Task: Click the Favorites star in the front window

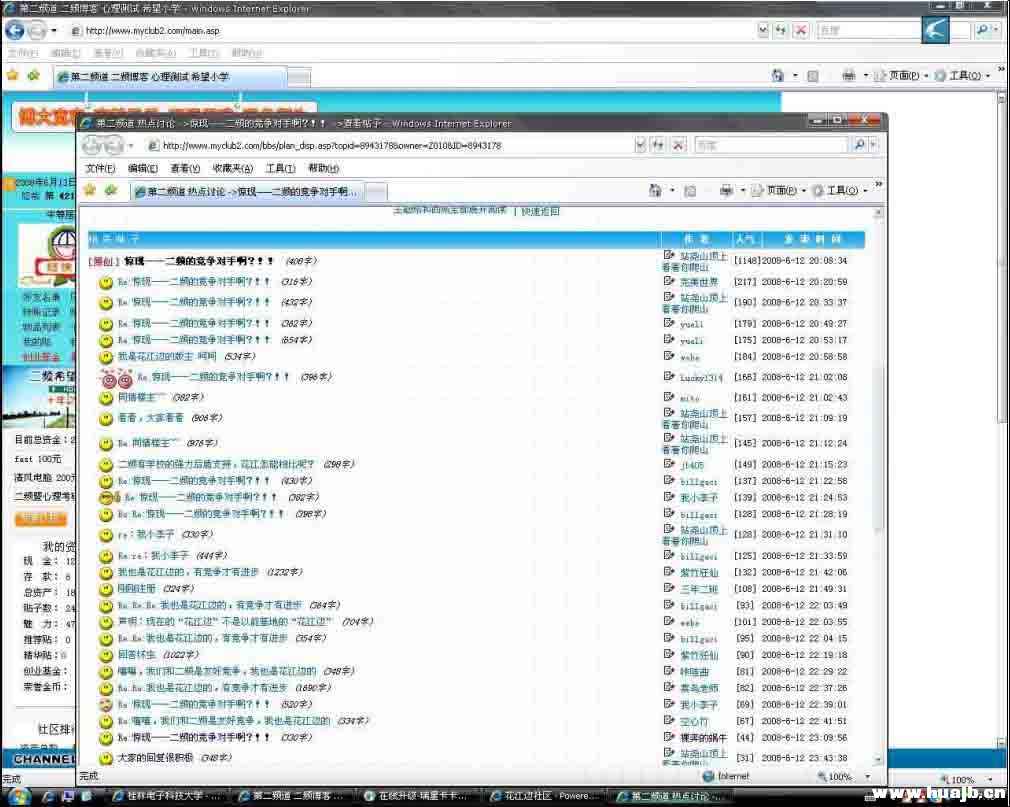Action: pos(90,190)
